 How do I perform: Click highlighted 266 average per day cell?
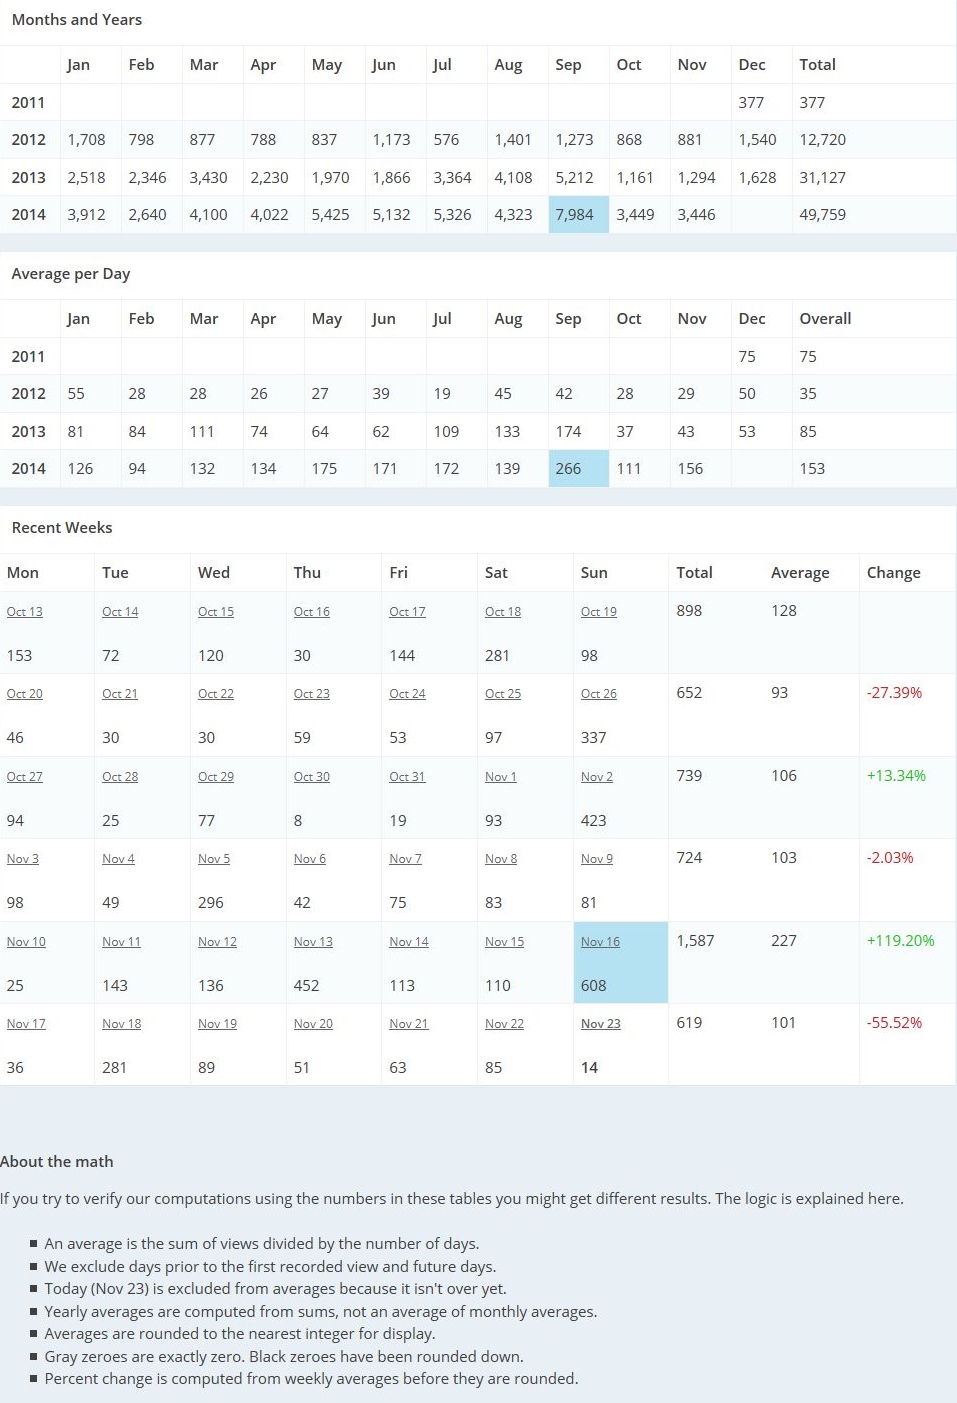[x=568, y=469]
